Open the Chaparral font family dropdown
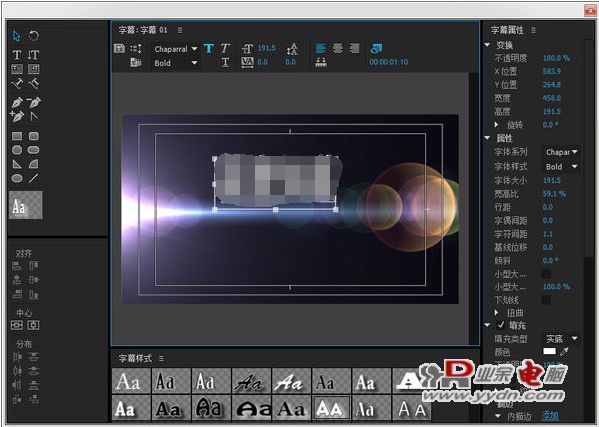 [175, 49]
